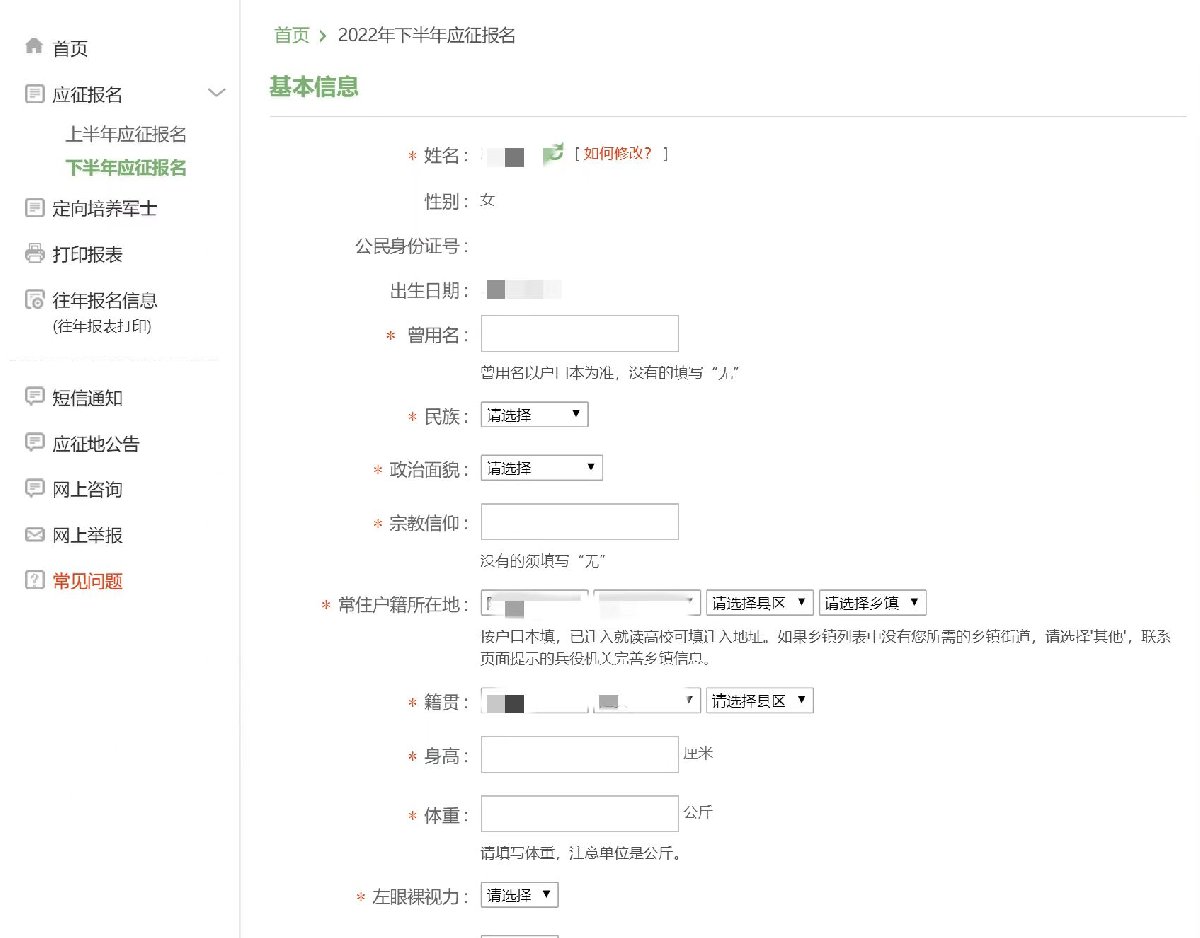
Task: Click the home icon in sidebar
Action: 34,47
